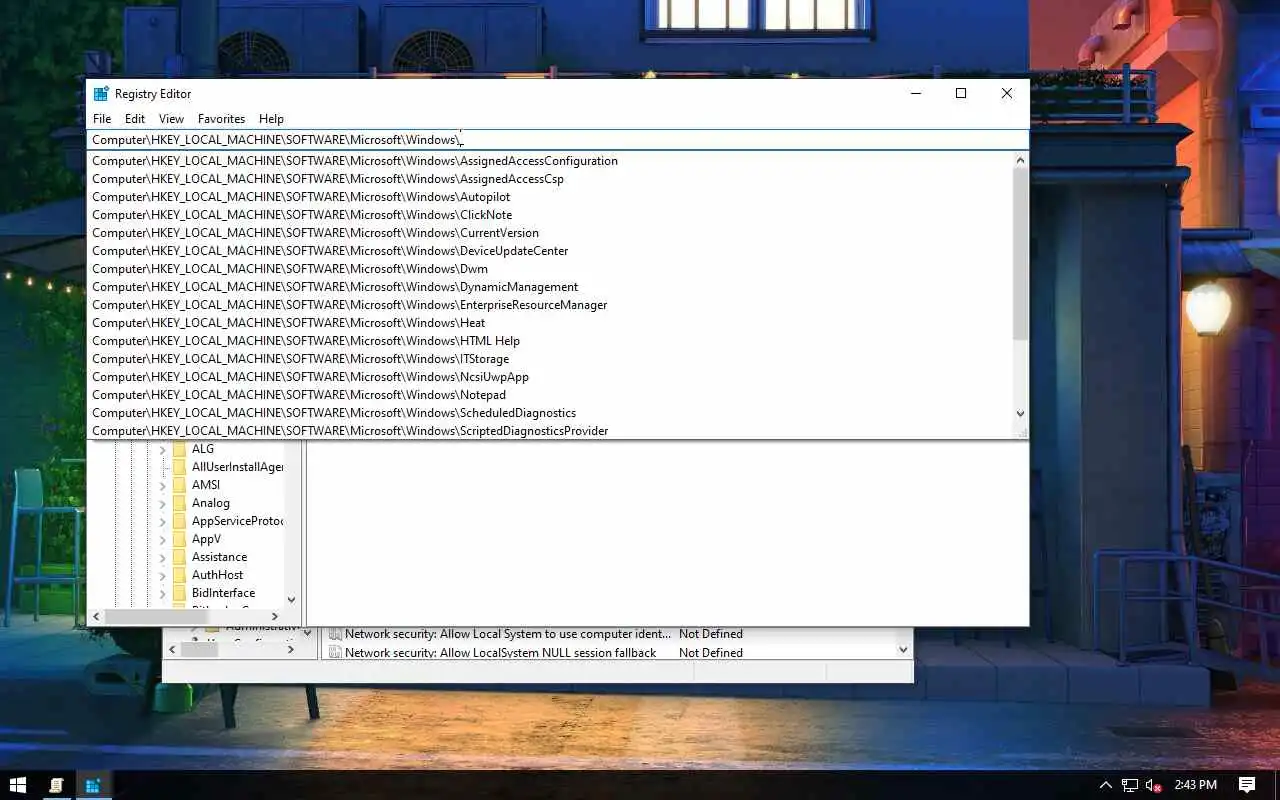Select Allow LocalSystem NULL session fallback policy
This screenshot has width=1280, height=800.
pos(501,652)
